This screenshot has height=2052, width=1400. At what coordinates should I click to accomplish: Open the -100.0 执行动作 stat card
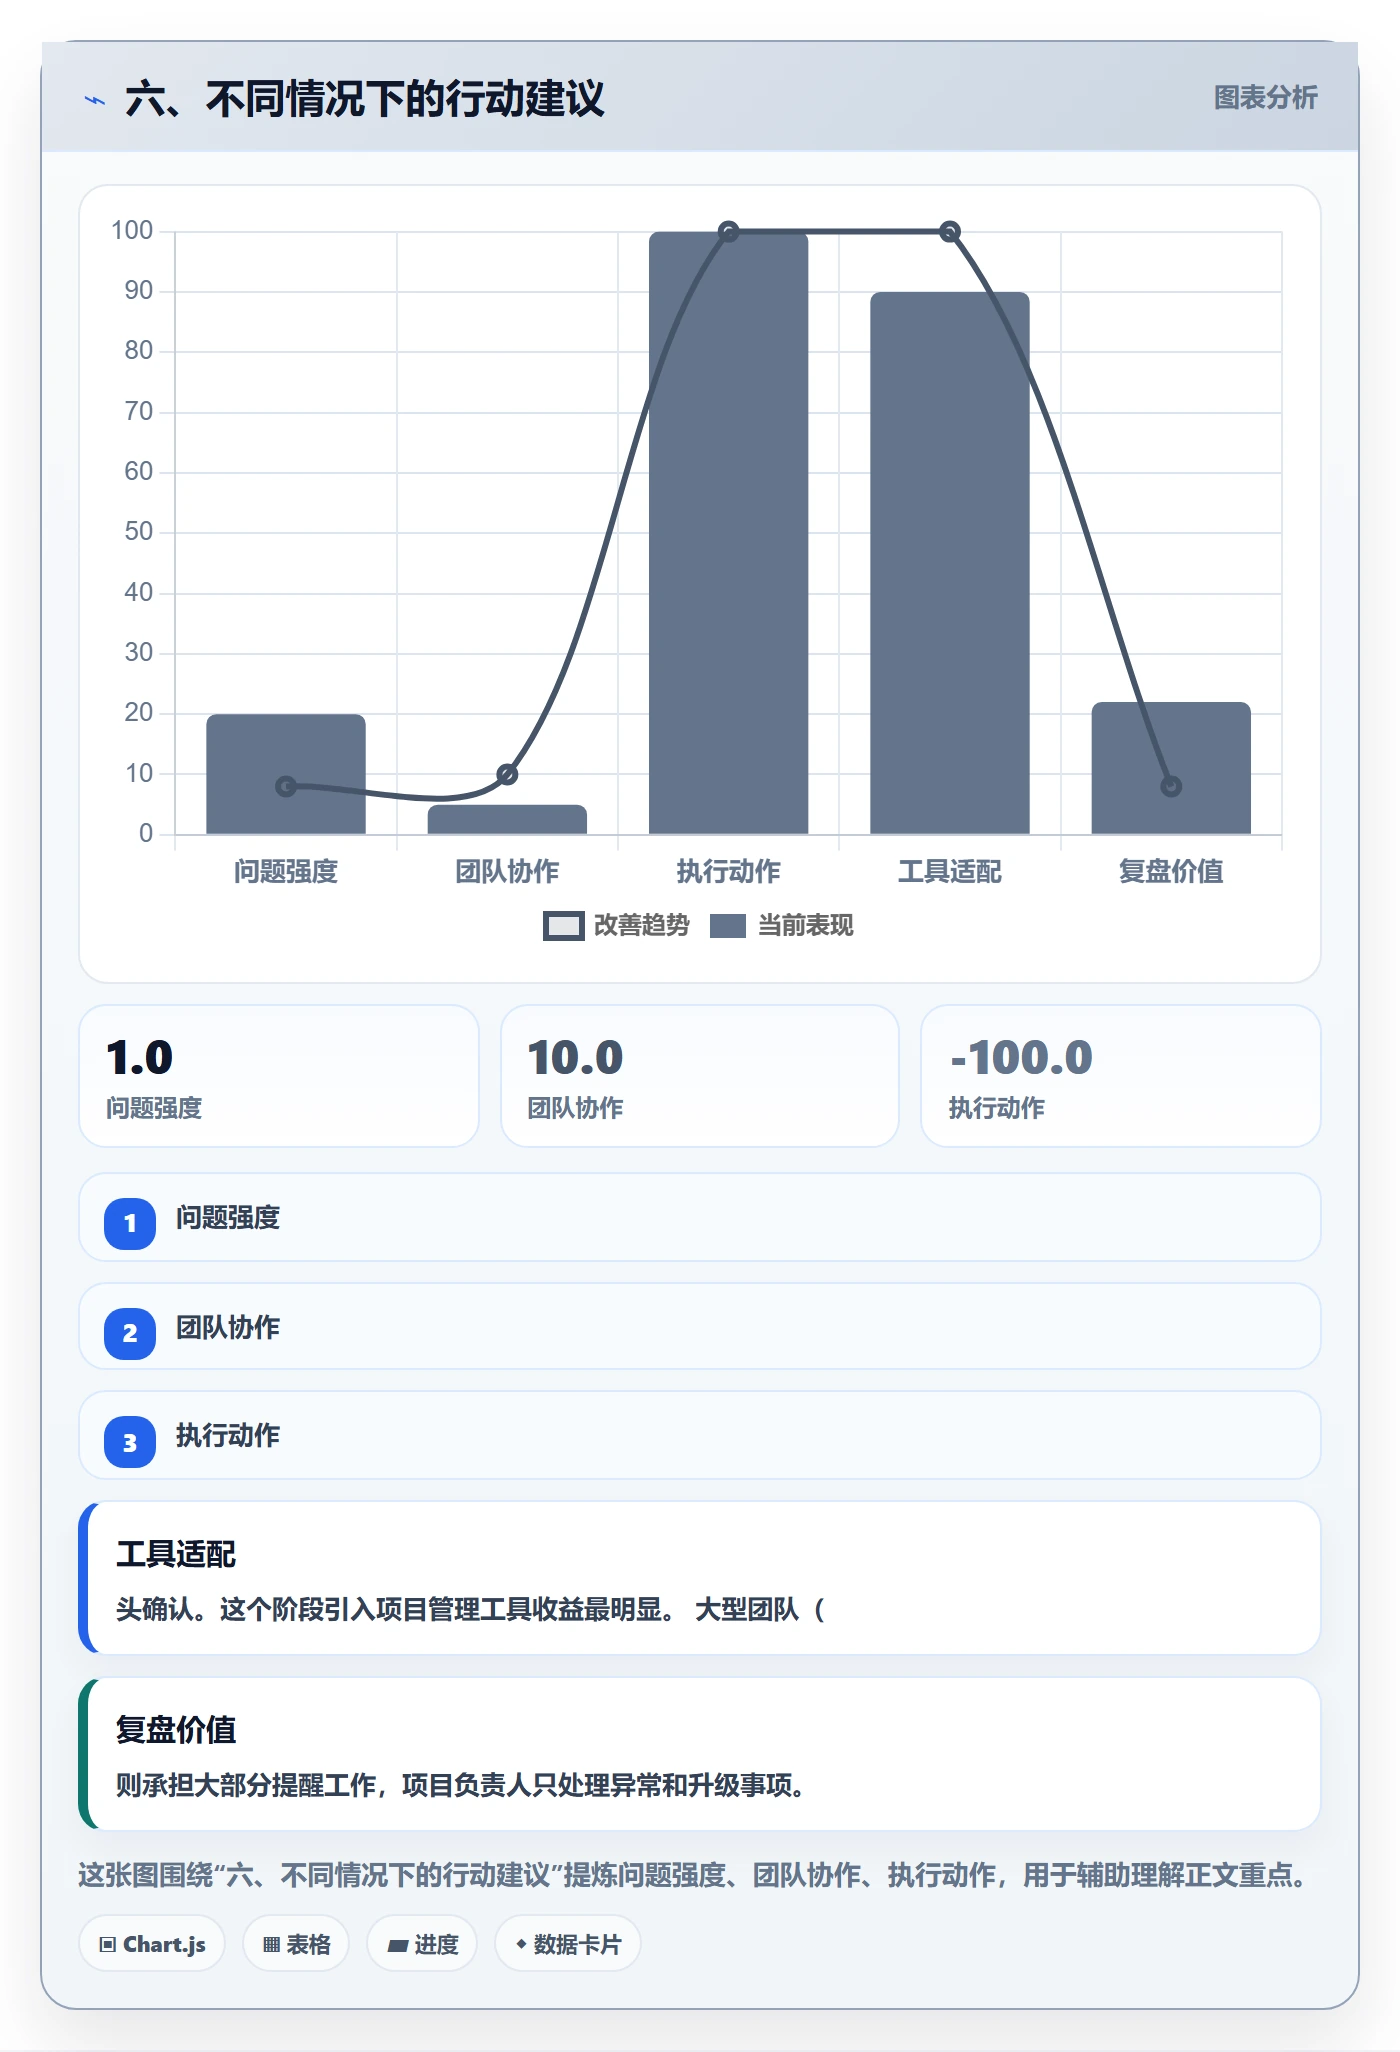(x=1121, y=1076)
